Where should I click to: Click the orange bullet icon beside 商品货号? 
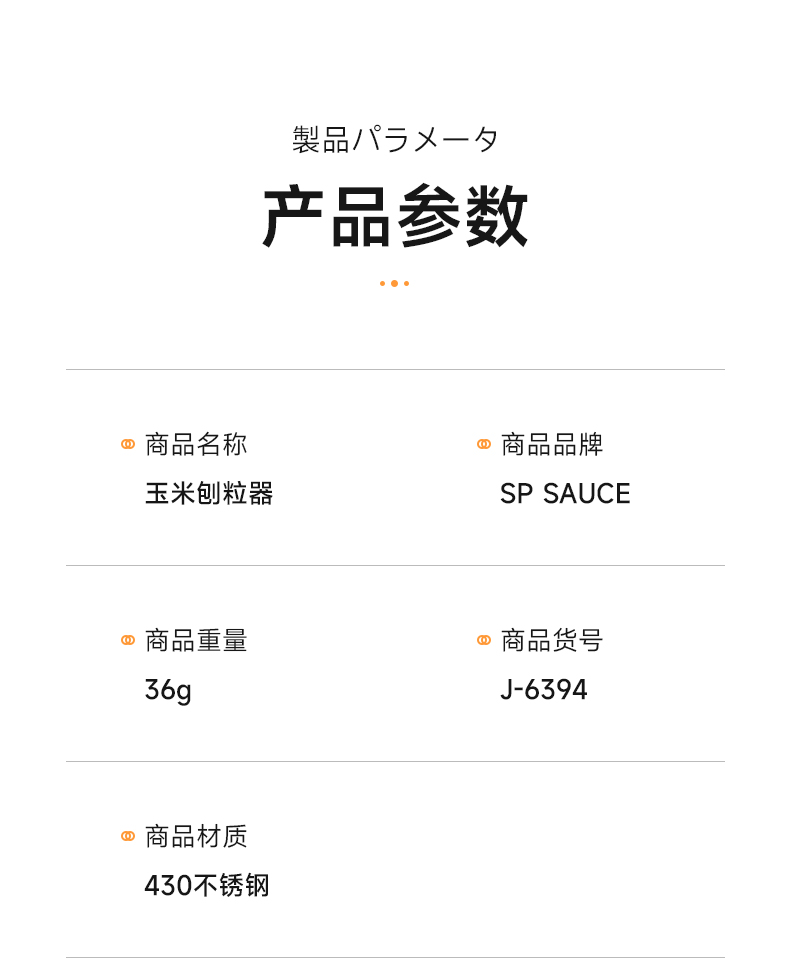(x=484, y=640)
